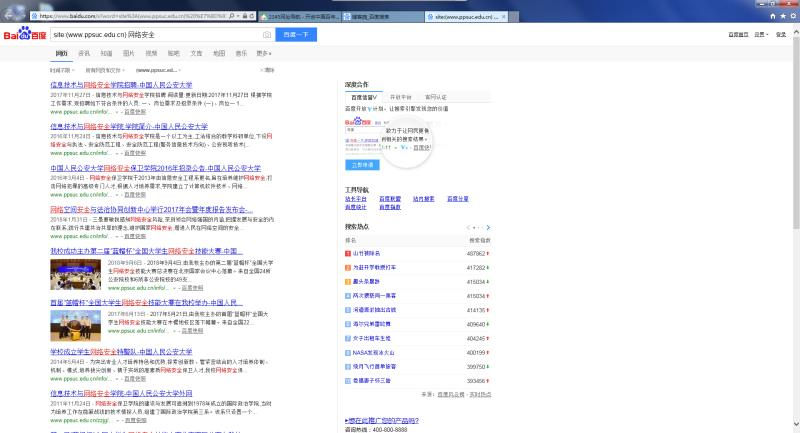The width and height of the screenshot is (800, 433).
Task: Open the www.ppsuc.ed... site filter dropdown
Action: point(158,70)
